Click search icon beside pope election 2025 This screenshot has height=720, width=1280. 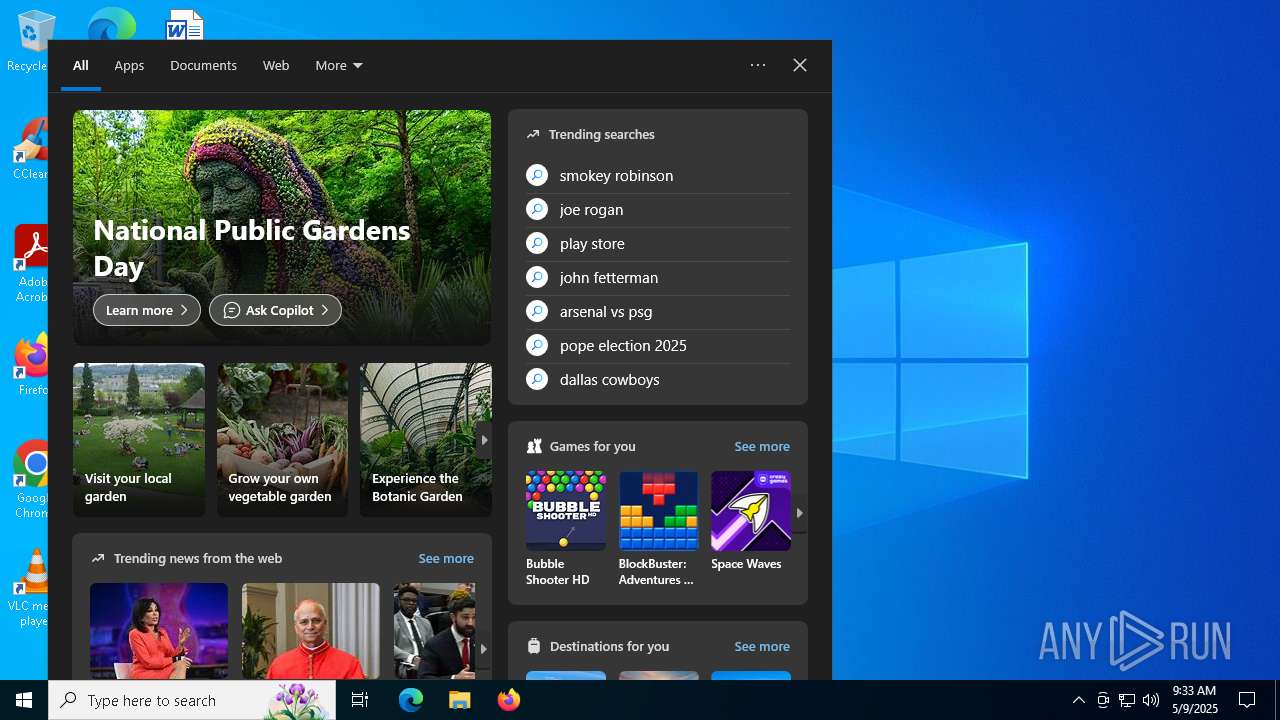[537, 345]
